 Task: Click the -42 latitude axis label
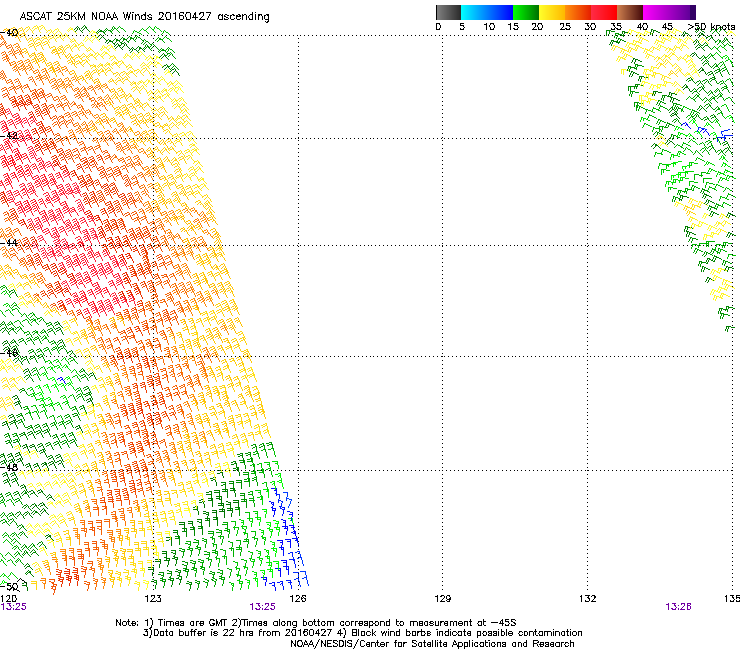9,136
